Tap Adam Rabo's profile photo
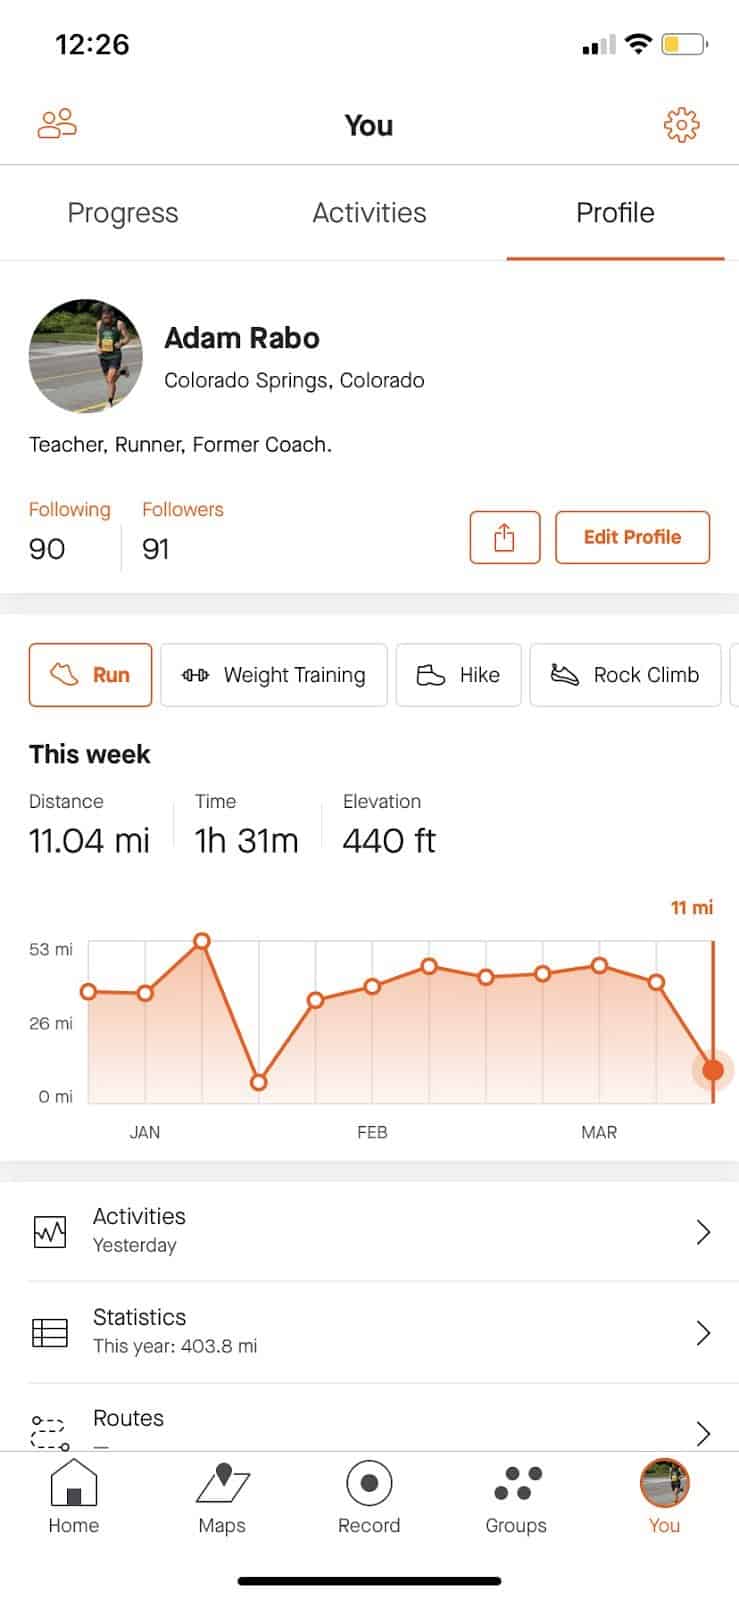Screen dimensions: 739x1600 coord(86,357)
